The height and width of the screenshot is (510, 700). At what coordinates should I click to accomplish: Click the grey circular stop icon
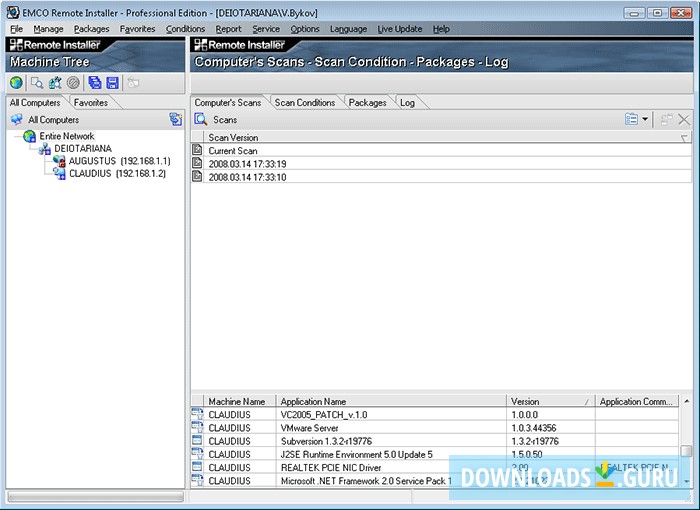pos(73,83)
